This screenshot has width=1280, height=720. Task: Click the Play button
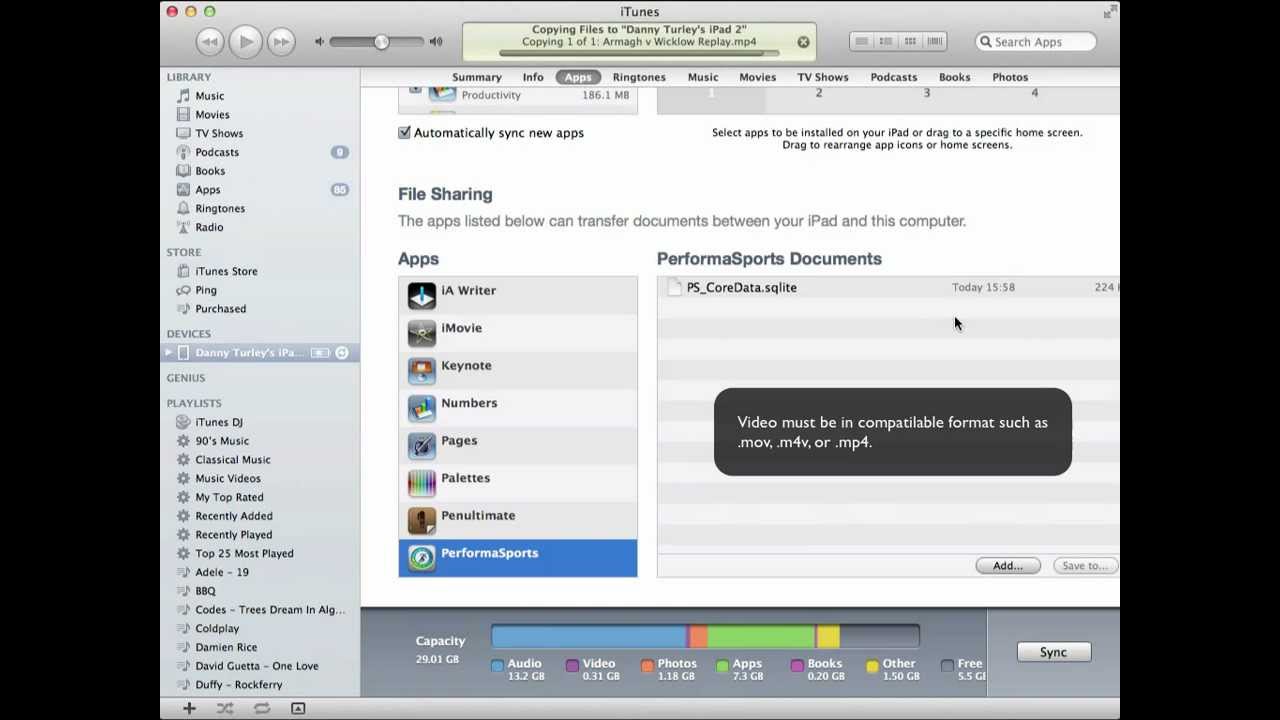point(245,41)
